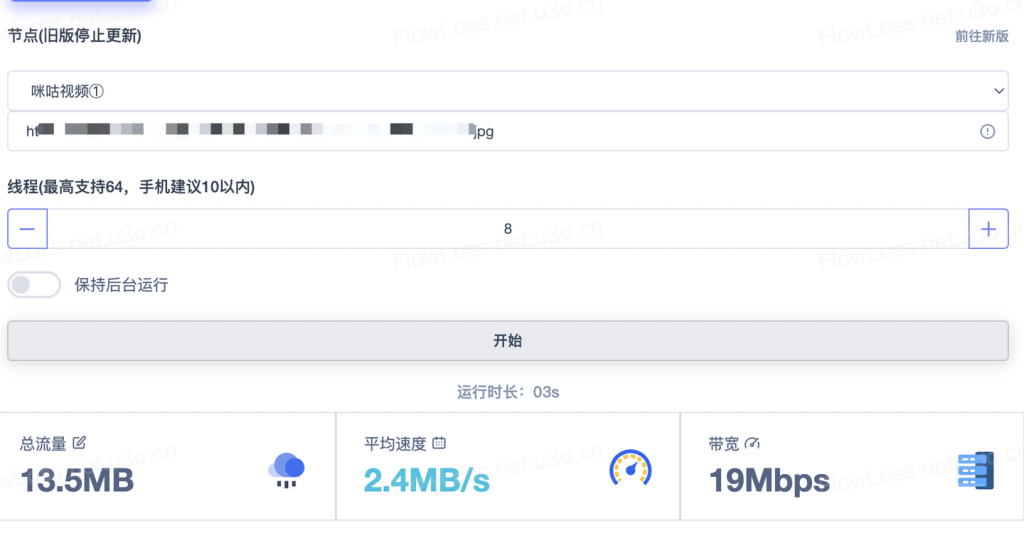Click the speedometer icon in 平均速度 card
The image size is (1024, 538).
[x=630, y=468]
